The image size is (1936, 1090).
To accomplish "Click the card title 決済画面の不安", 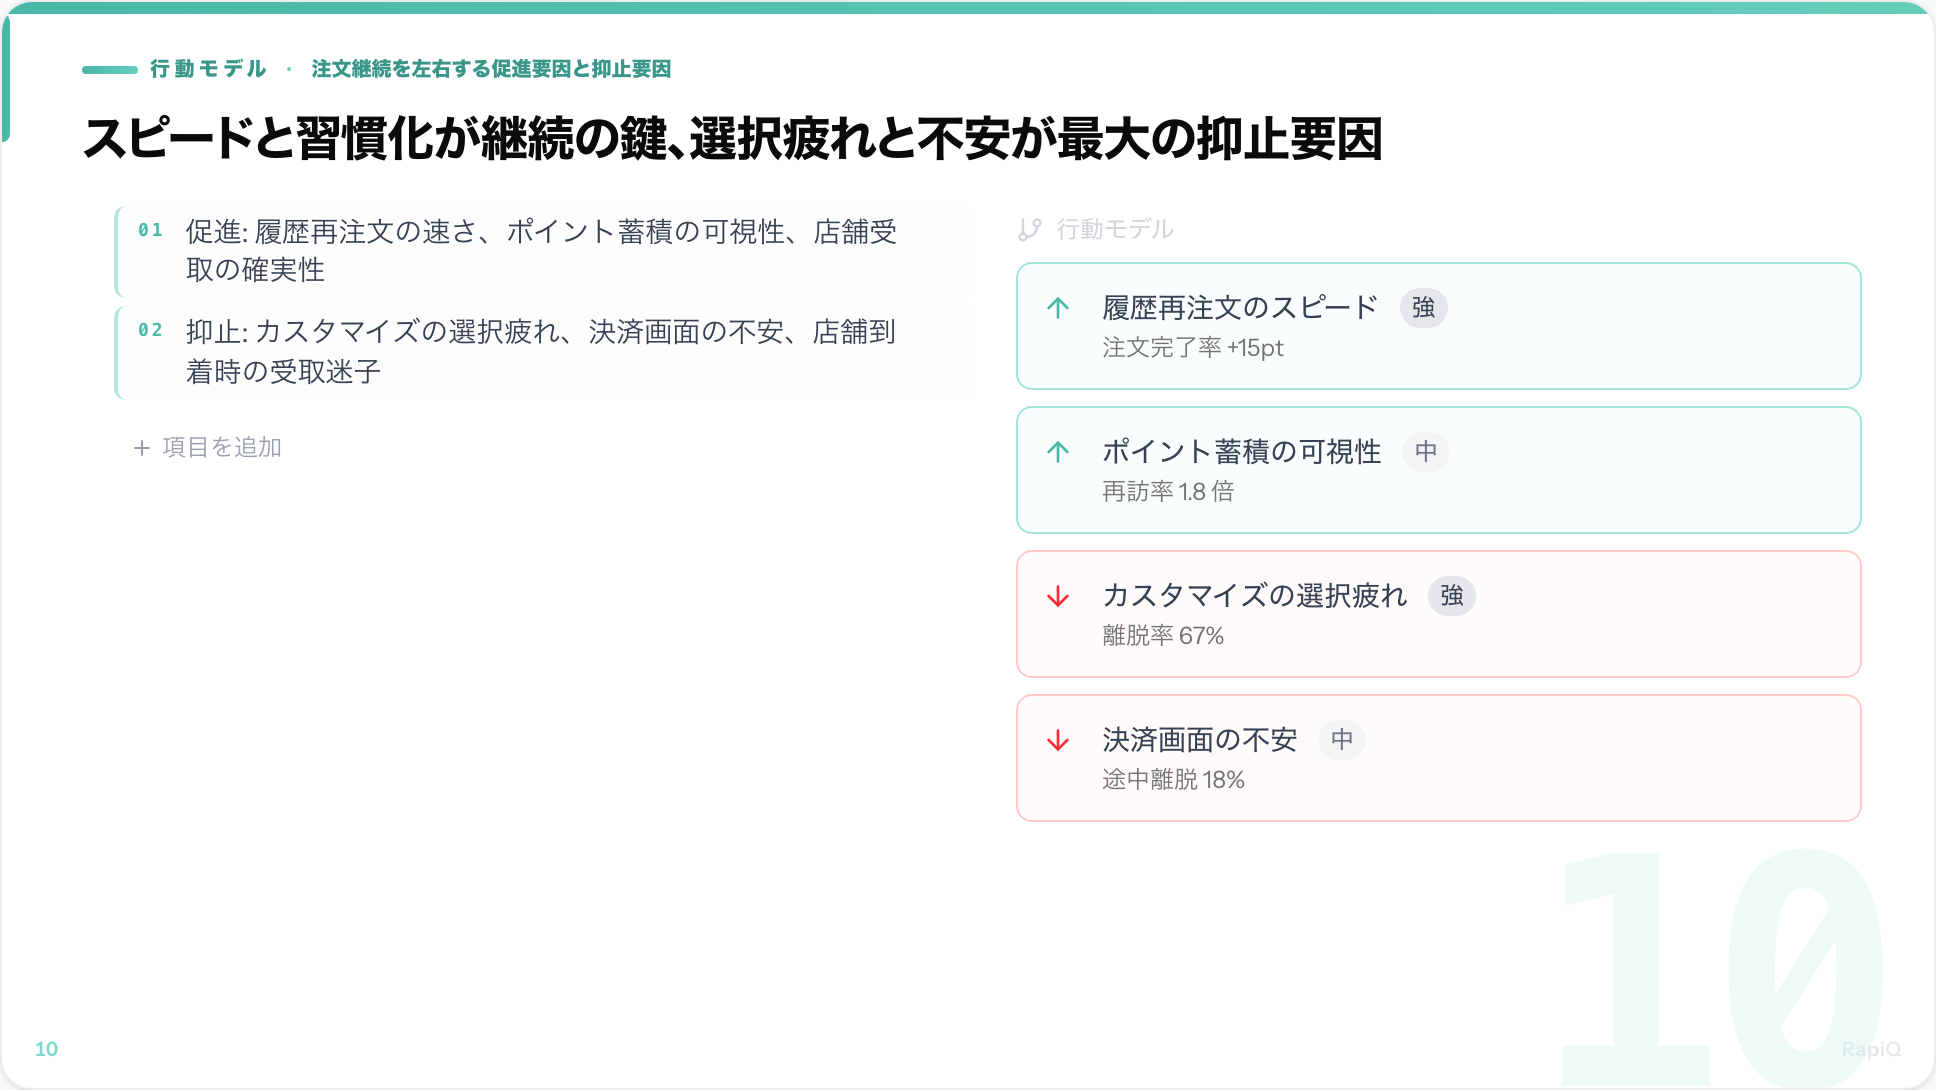I will (1200, 740).
